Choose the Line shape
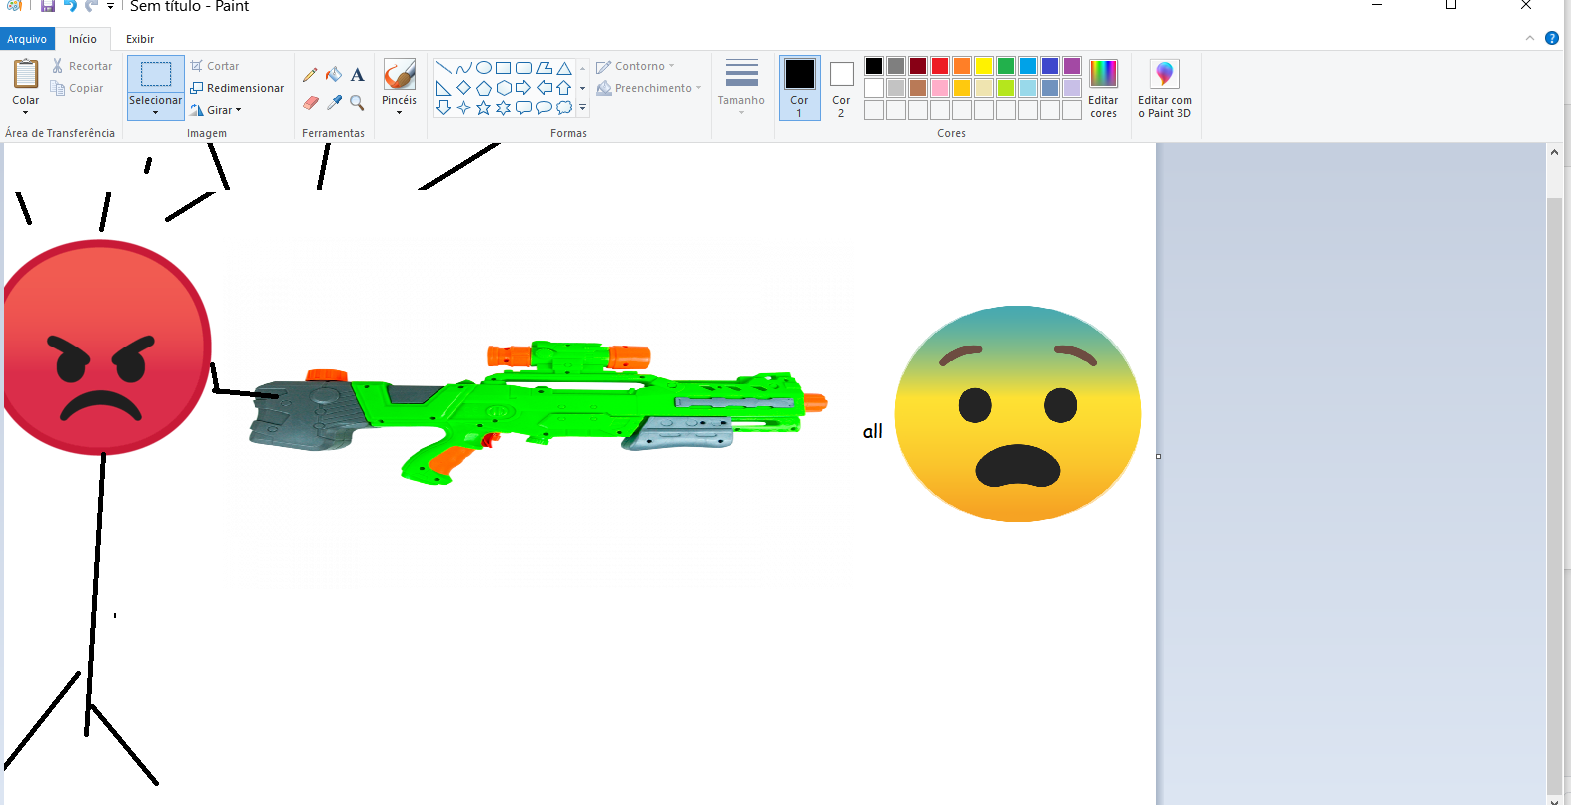1571x805 pixels. pos(443,68)
